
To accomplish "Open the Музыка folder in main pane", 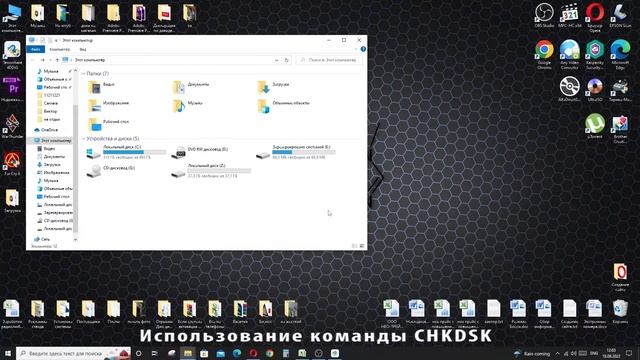I will pyautogui.click(x=188, y=105).
